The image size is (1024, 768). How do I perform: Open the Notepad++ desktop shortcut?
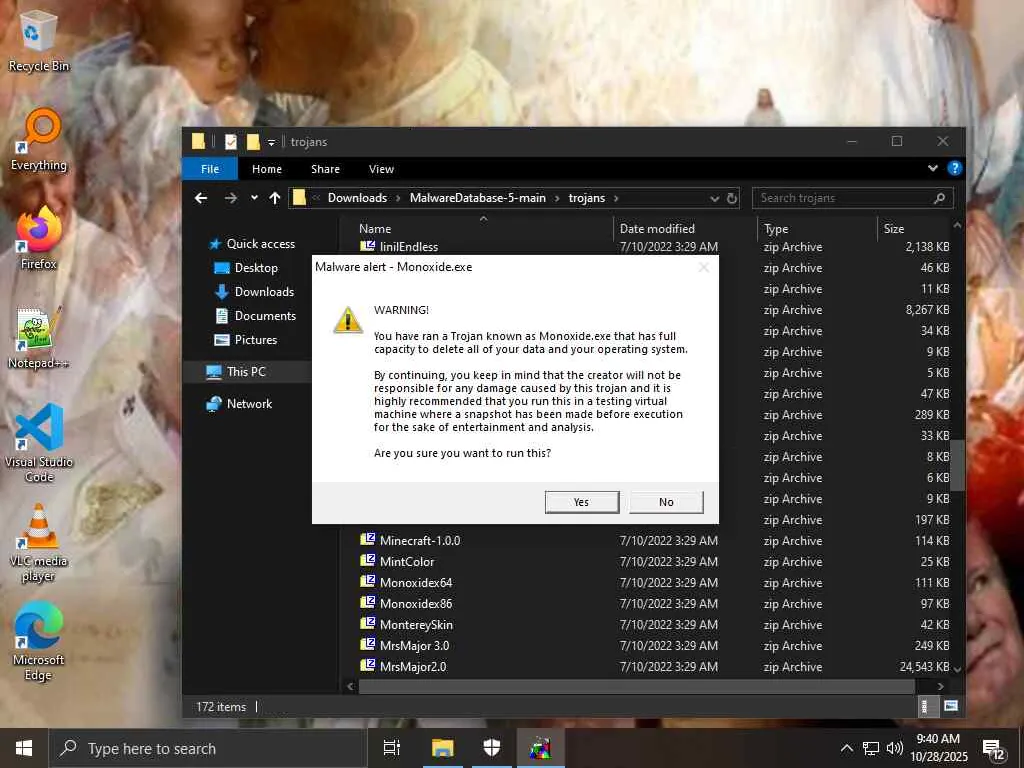[39, 338]
